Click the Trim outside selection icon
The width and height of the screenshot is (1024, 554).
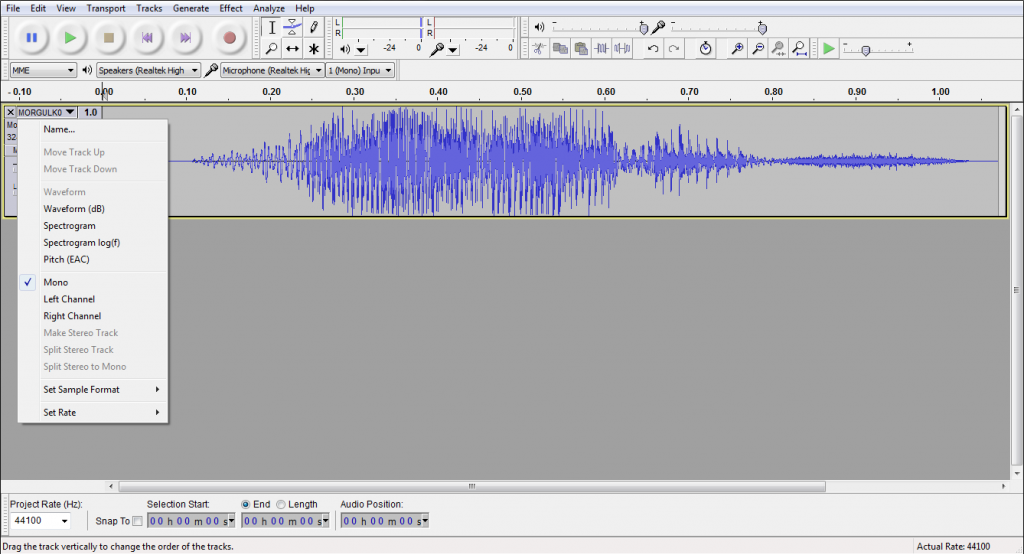coord(601,48)
